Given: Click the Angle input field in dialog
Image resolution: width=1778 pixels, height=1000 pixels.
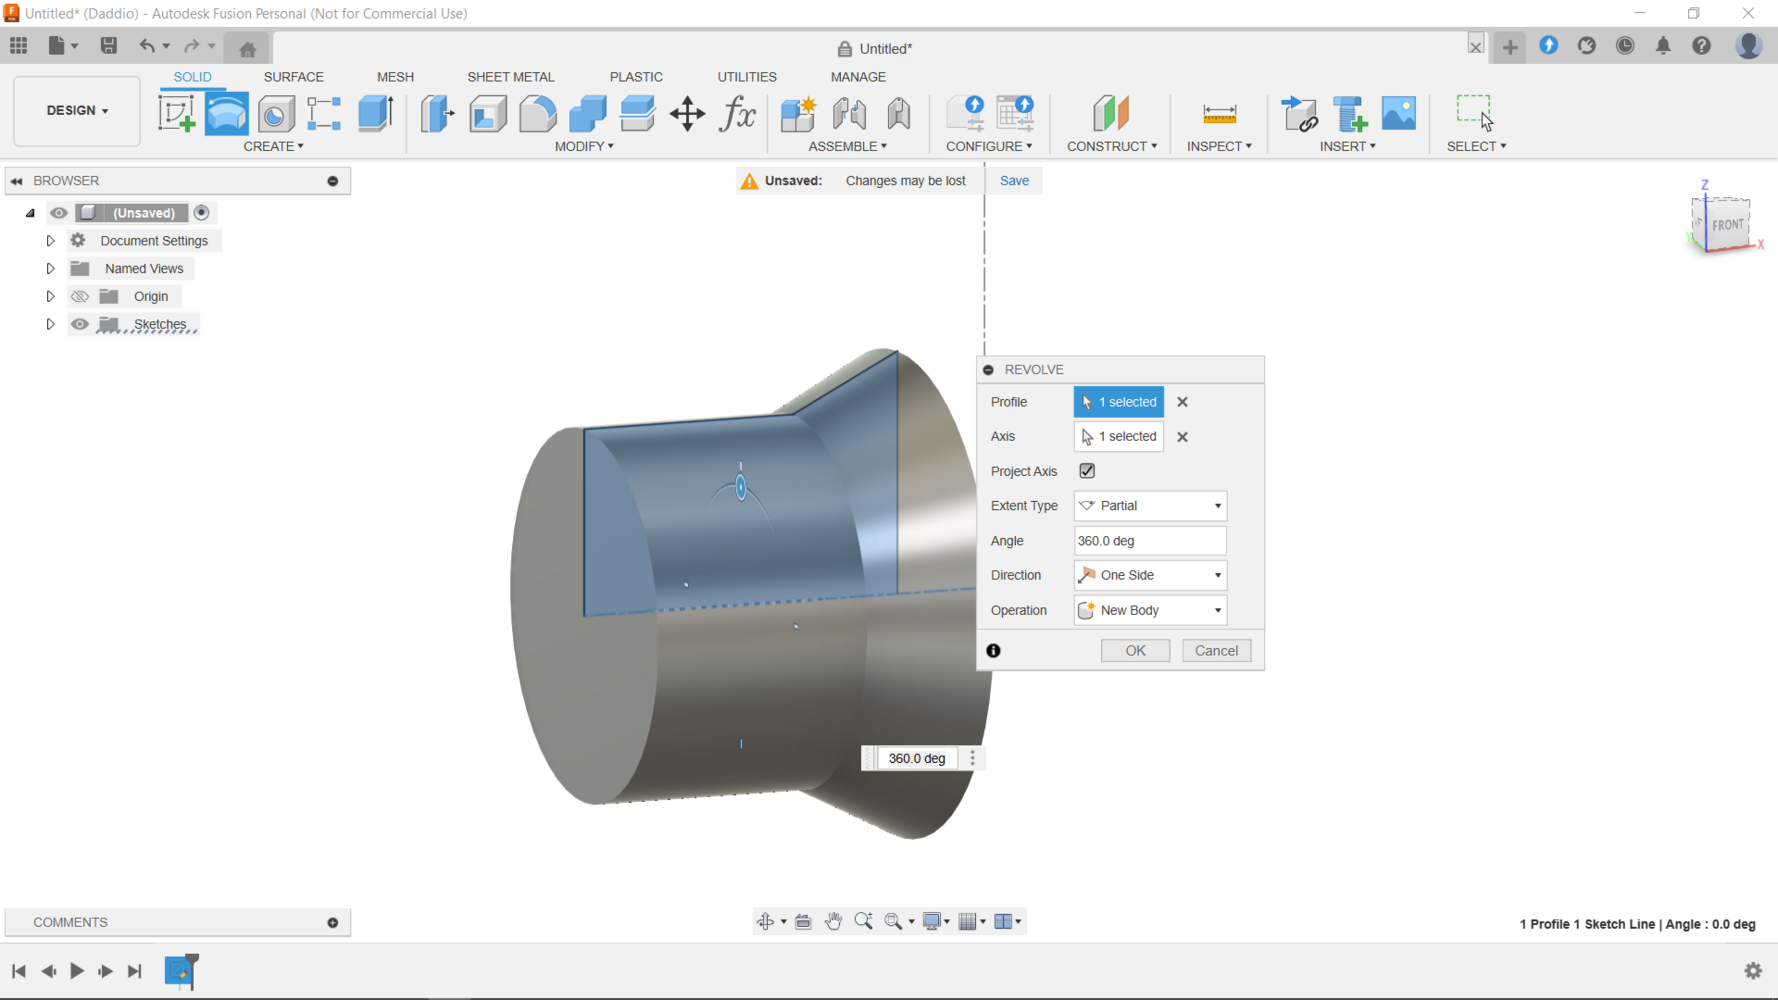Looking at the screenshot, I should coord(1150,541).
